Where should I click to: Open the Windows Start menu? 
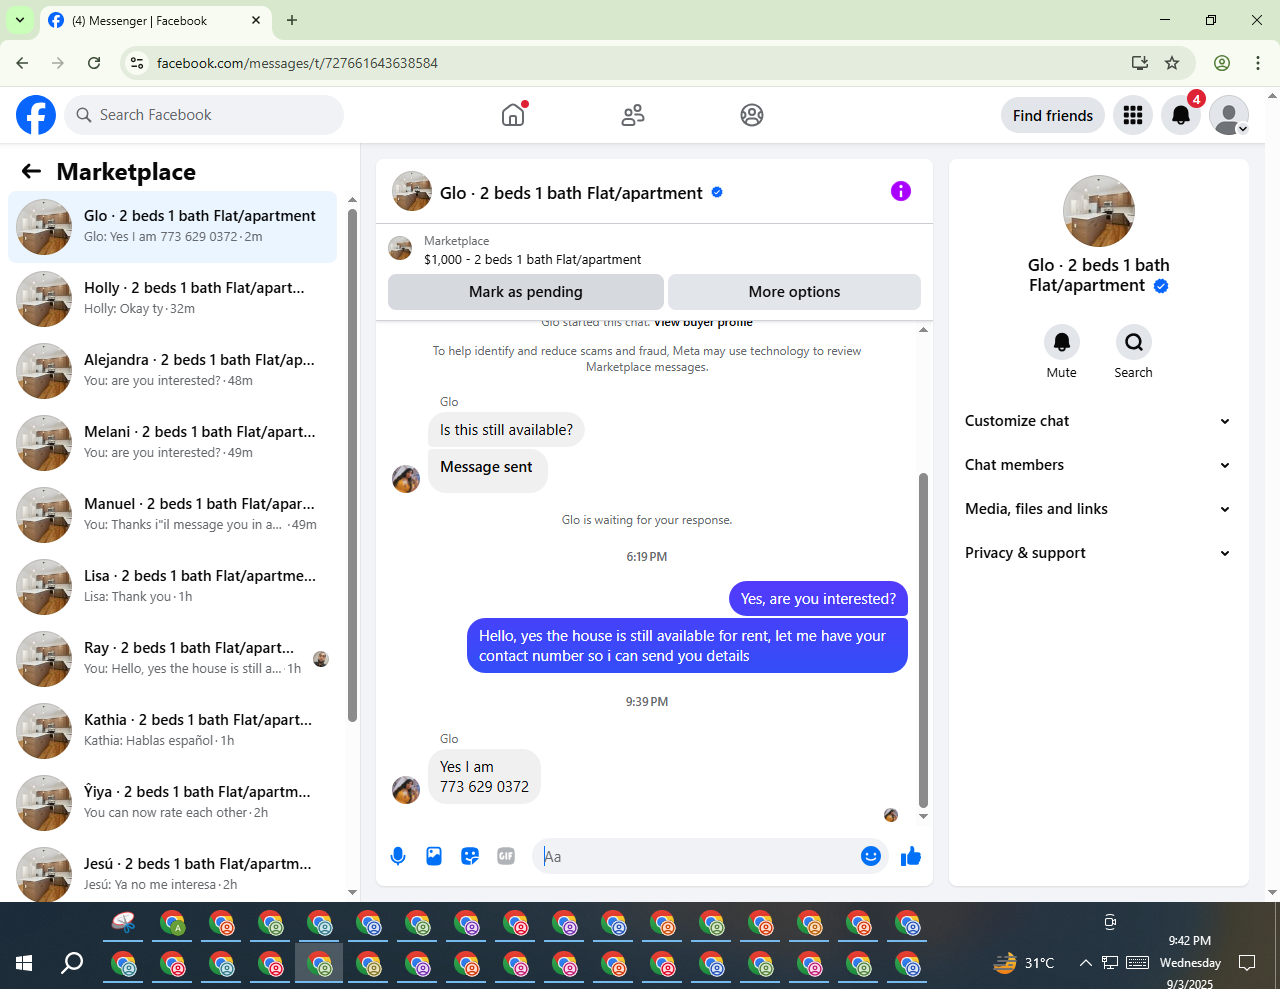pos(24,963)
